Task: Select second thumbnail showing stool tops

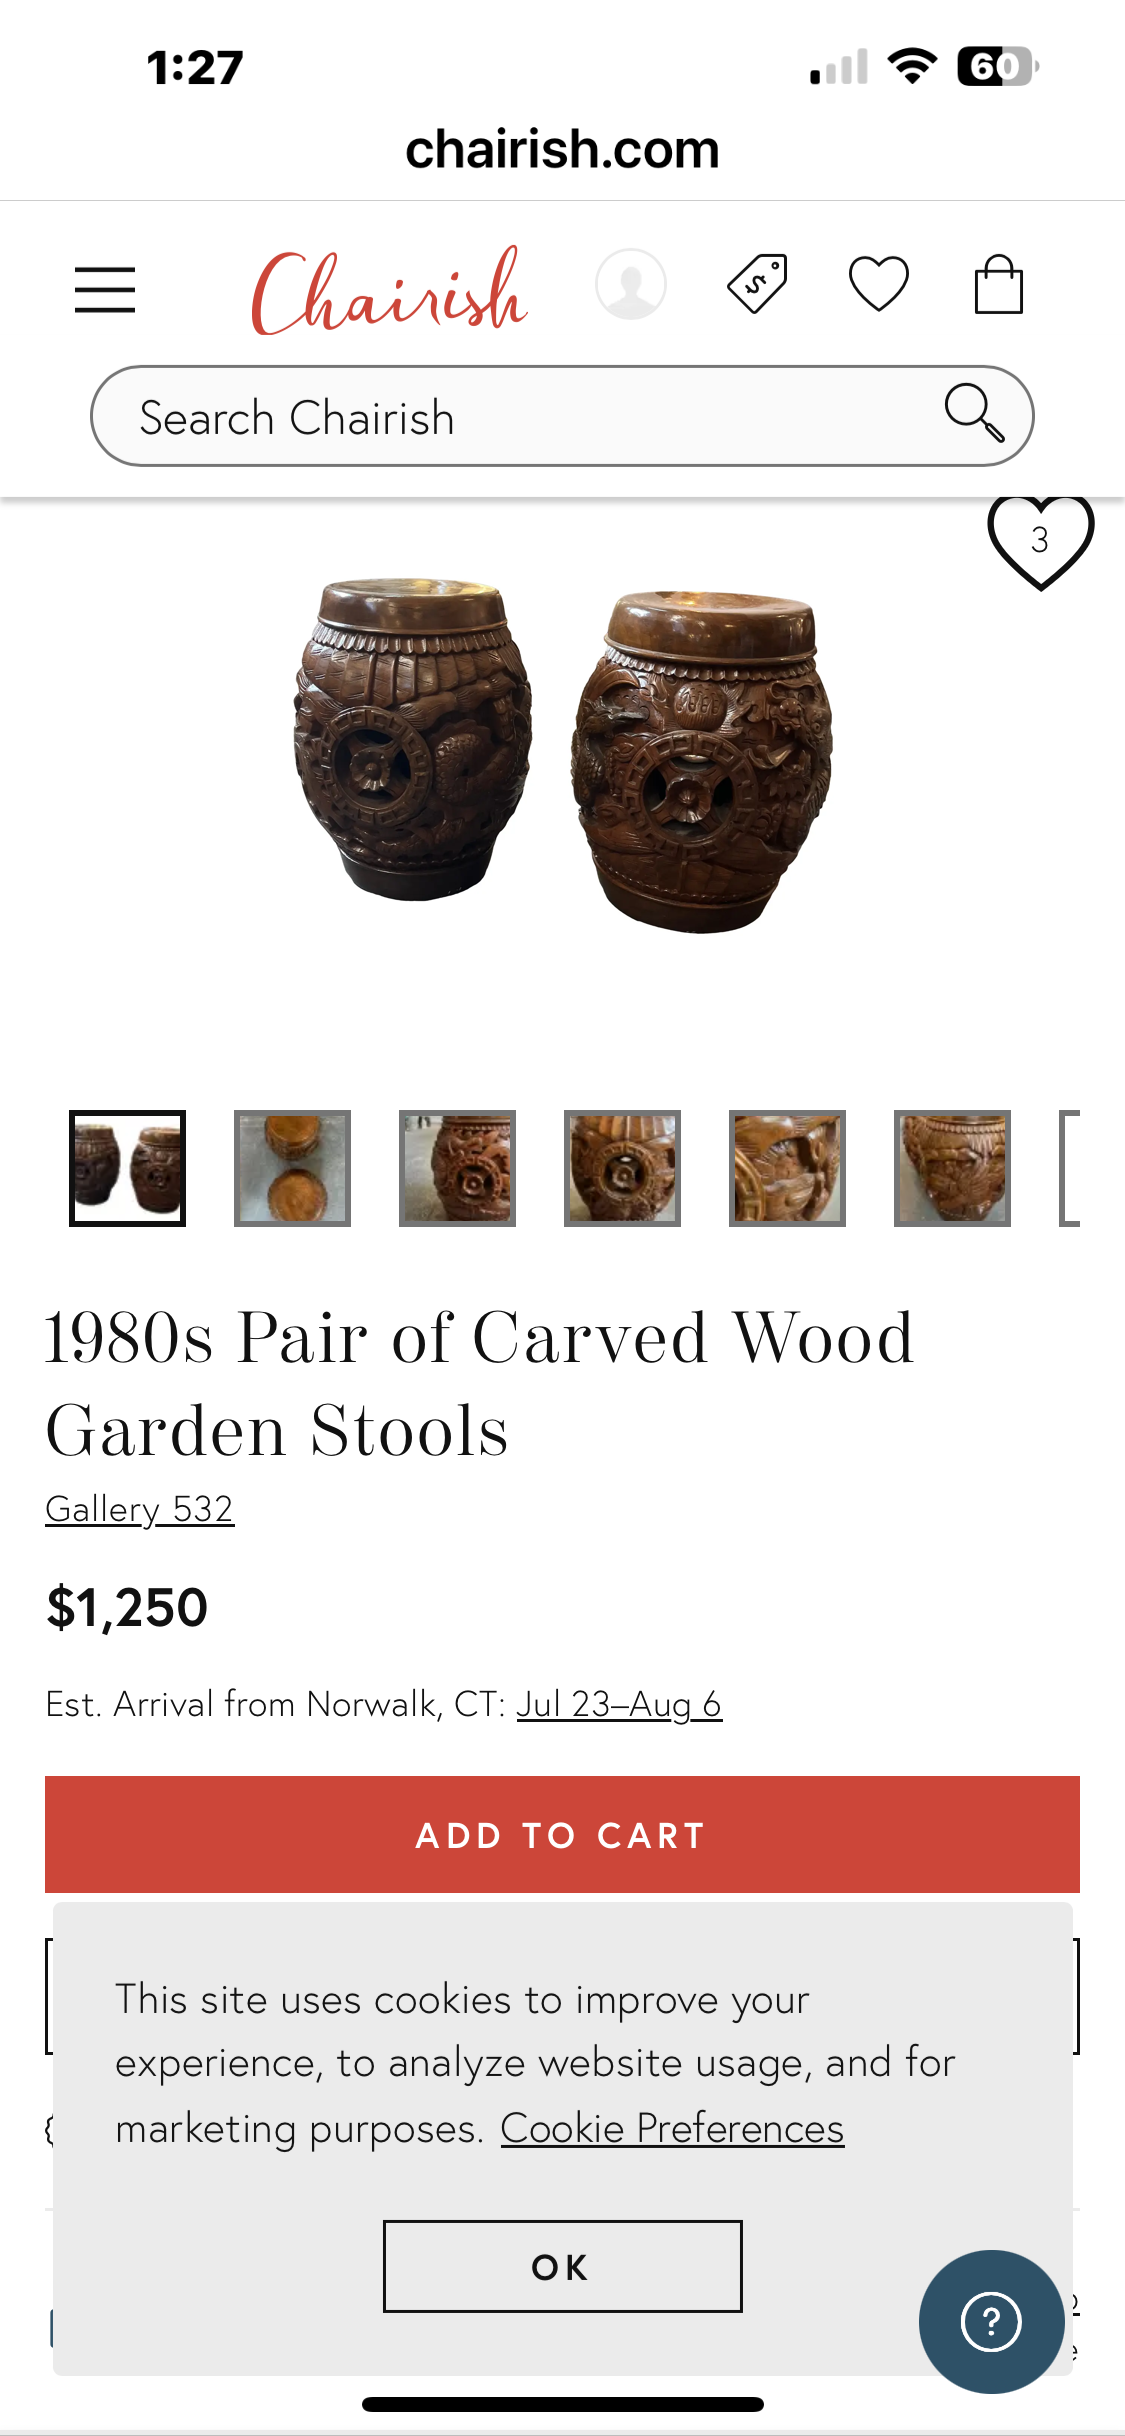Action: pyautogui.click(x=292, y=1168)
